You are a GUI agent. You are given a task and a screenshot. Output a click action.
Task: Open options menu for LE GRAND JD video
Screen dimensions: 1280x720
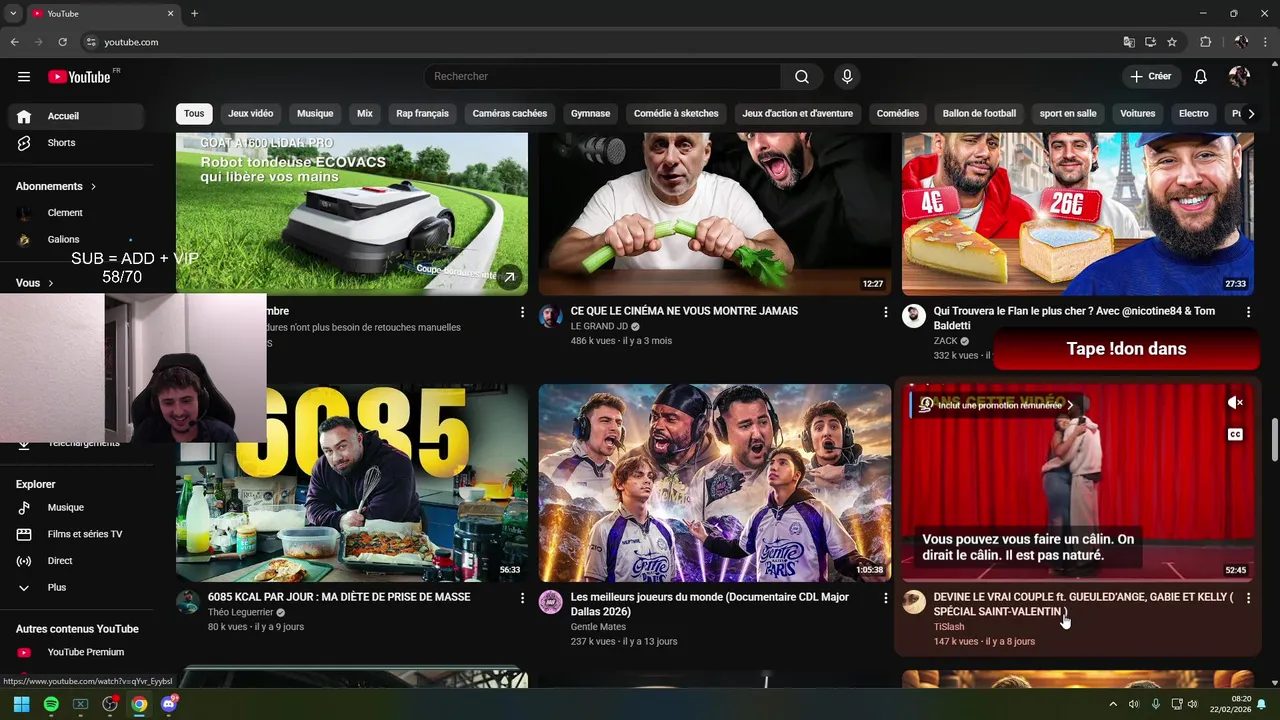[x=885, y=312]
